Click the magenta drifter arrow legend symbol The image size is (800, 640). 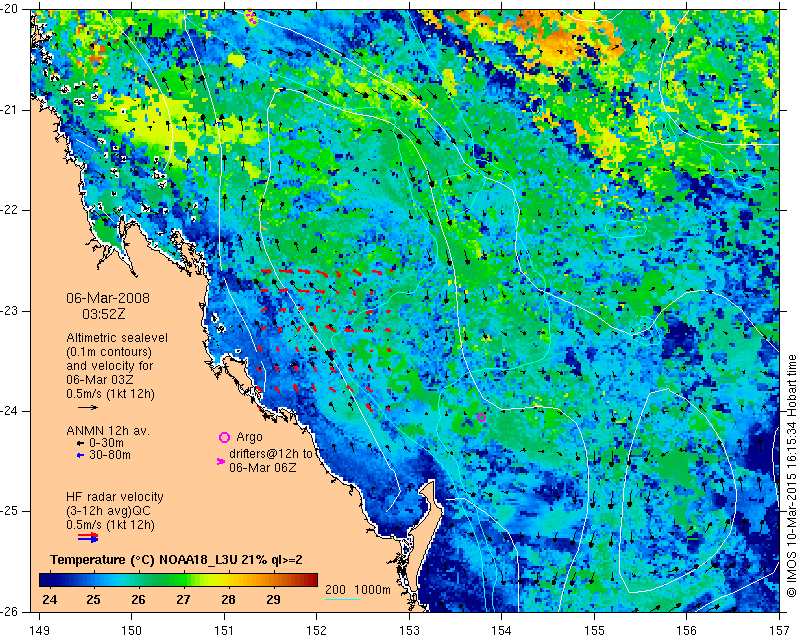[221, 461]
